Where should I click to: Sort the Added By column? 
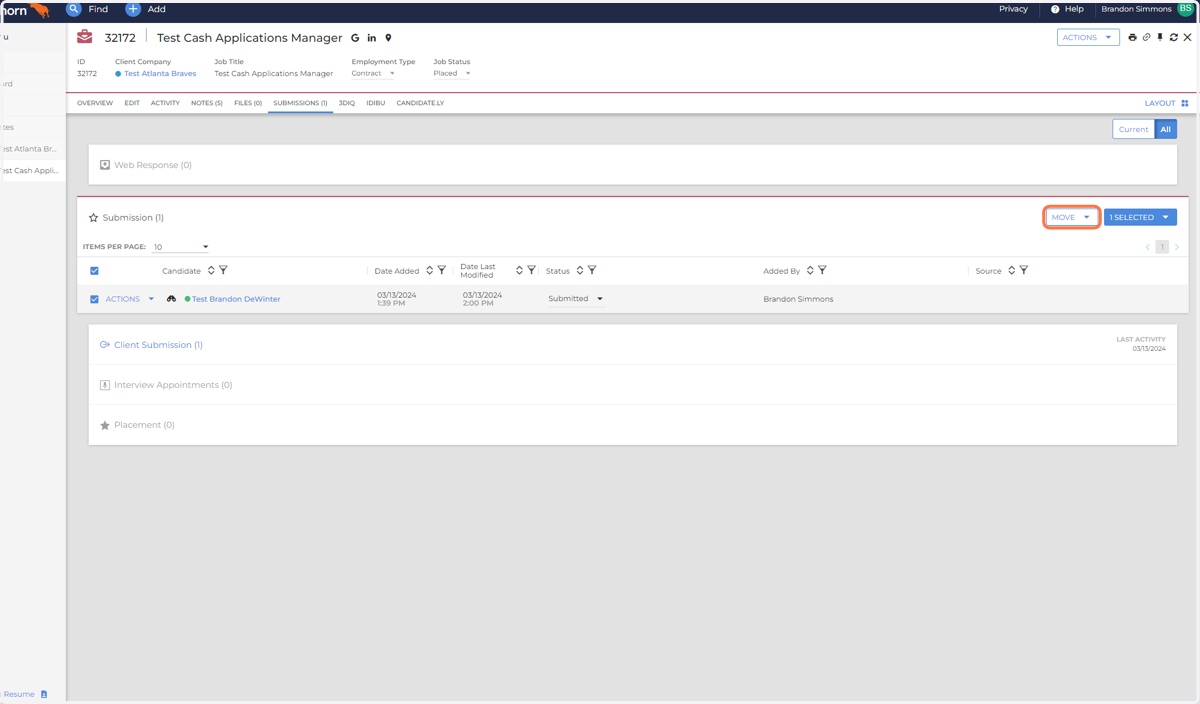810,270
